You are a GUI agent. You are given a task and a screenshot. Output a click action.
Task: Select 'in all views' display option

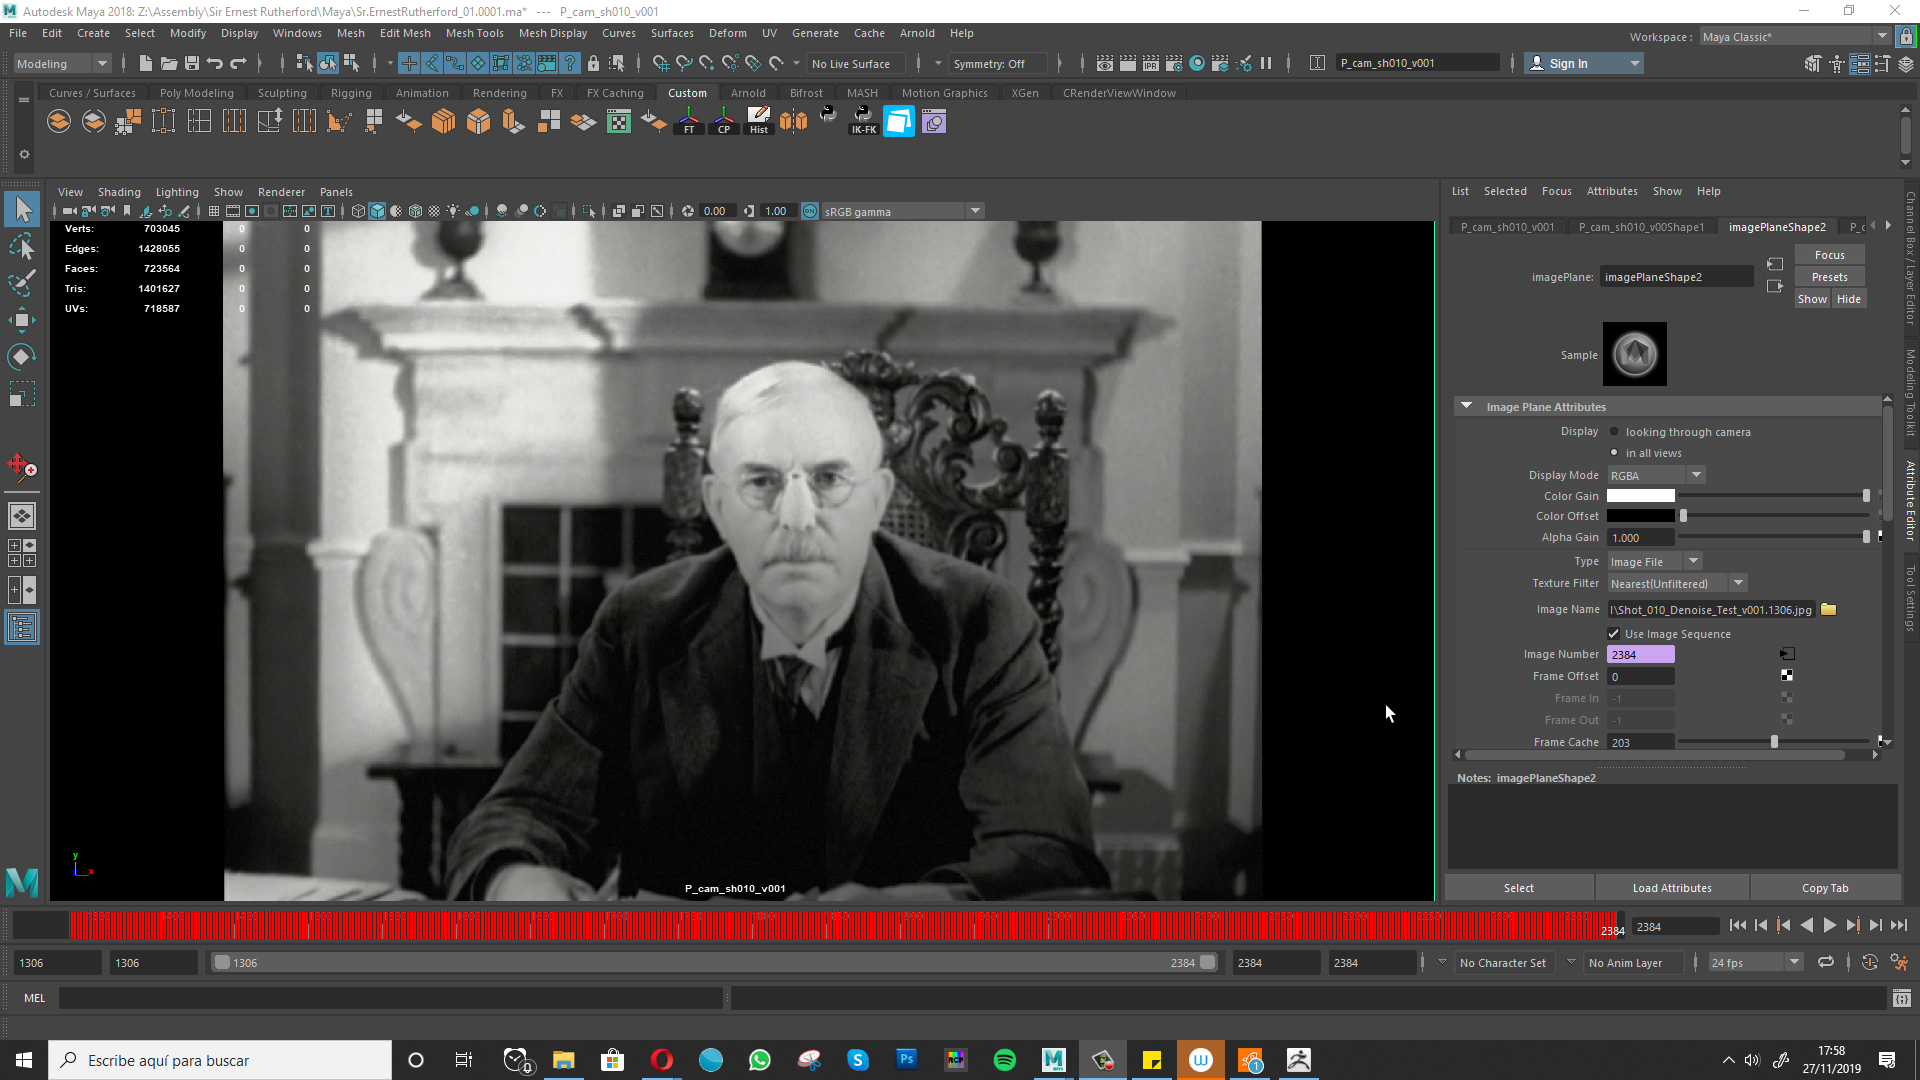(x=1614, y=453)
